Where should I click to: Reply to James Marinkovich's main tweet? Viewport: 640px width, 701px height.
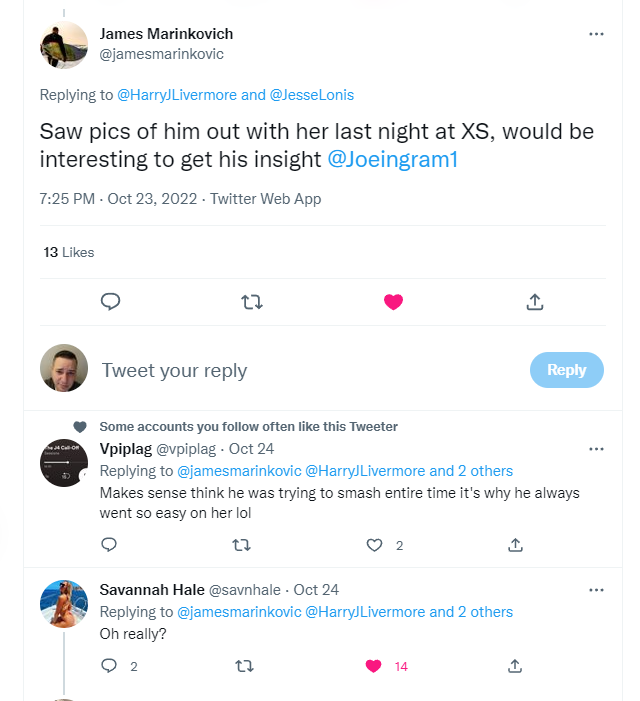(x=111, y=301)
